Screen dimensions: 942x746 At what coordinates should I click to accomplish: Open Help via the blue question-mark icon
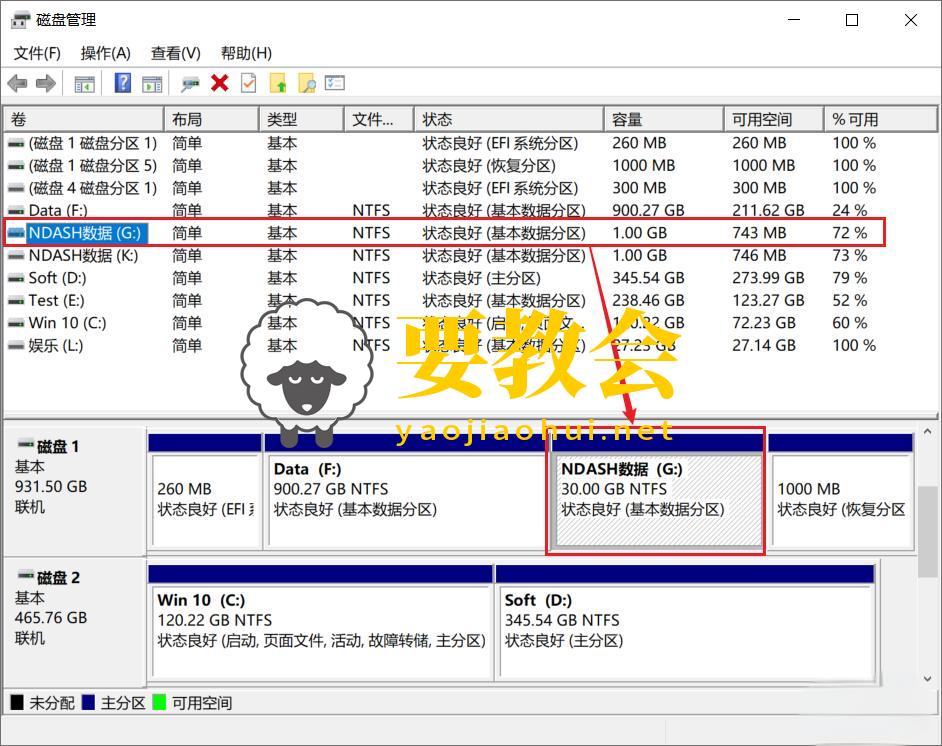[123, 83]
